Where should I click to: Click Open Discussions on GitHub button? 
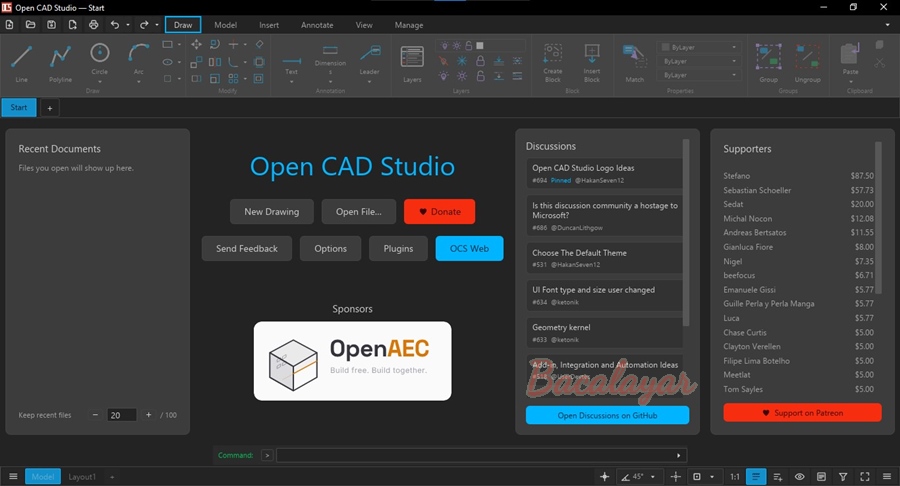pyautogui.click(x=607, y=415)
